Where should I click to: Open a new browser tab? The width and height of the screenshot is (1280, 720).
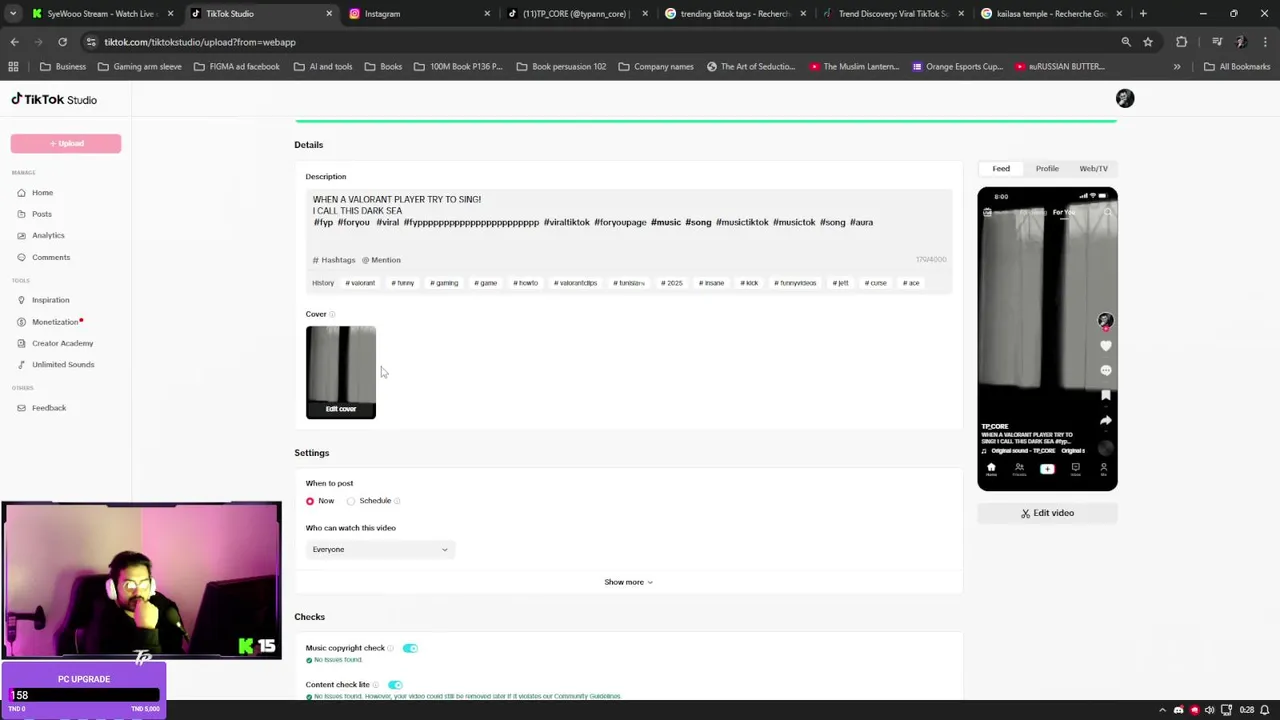[x=1143, y=14]
